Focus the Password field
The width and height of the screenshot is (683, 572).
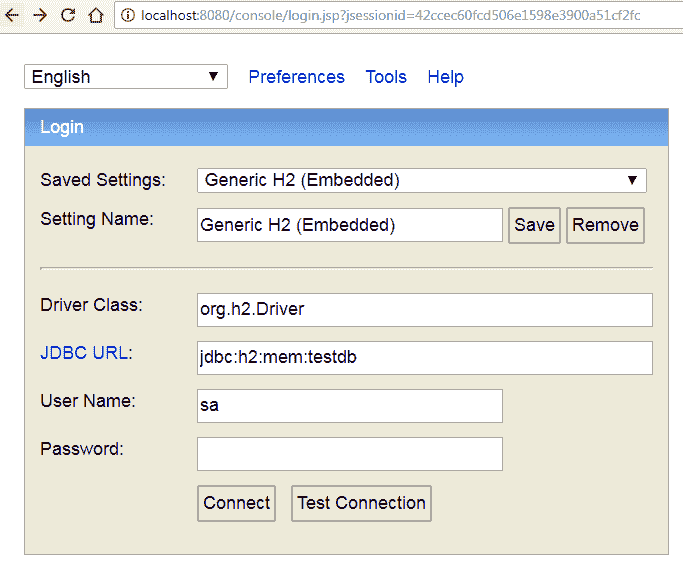[x=350, y=454]
